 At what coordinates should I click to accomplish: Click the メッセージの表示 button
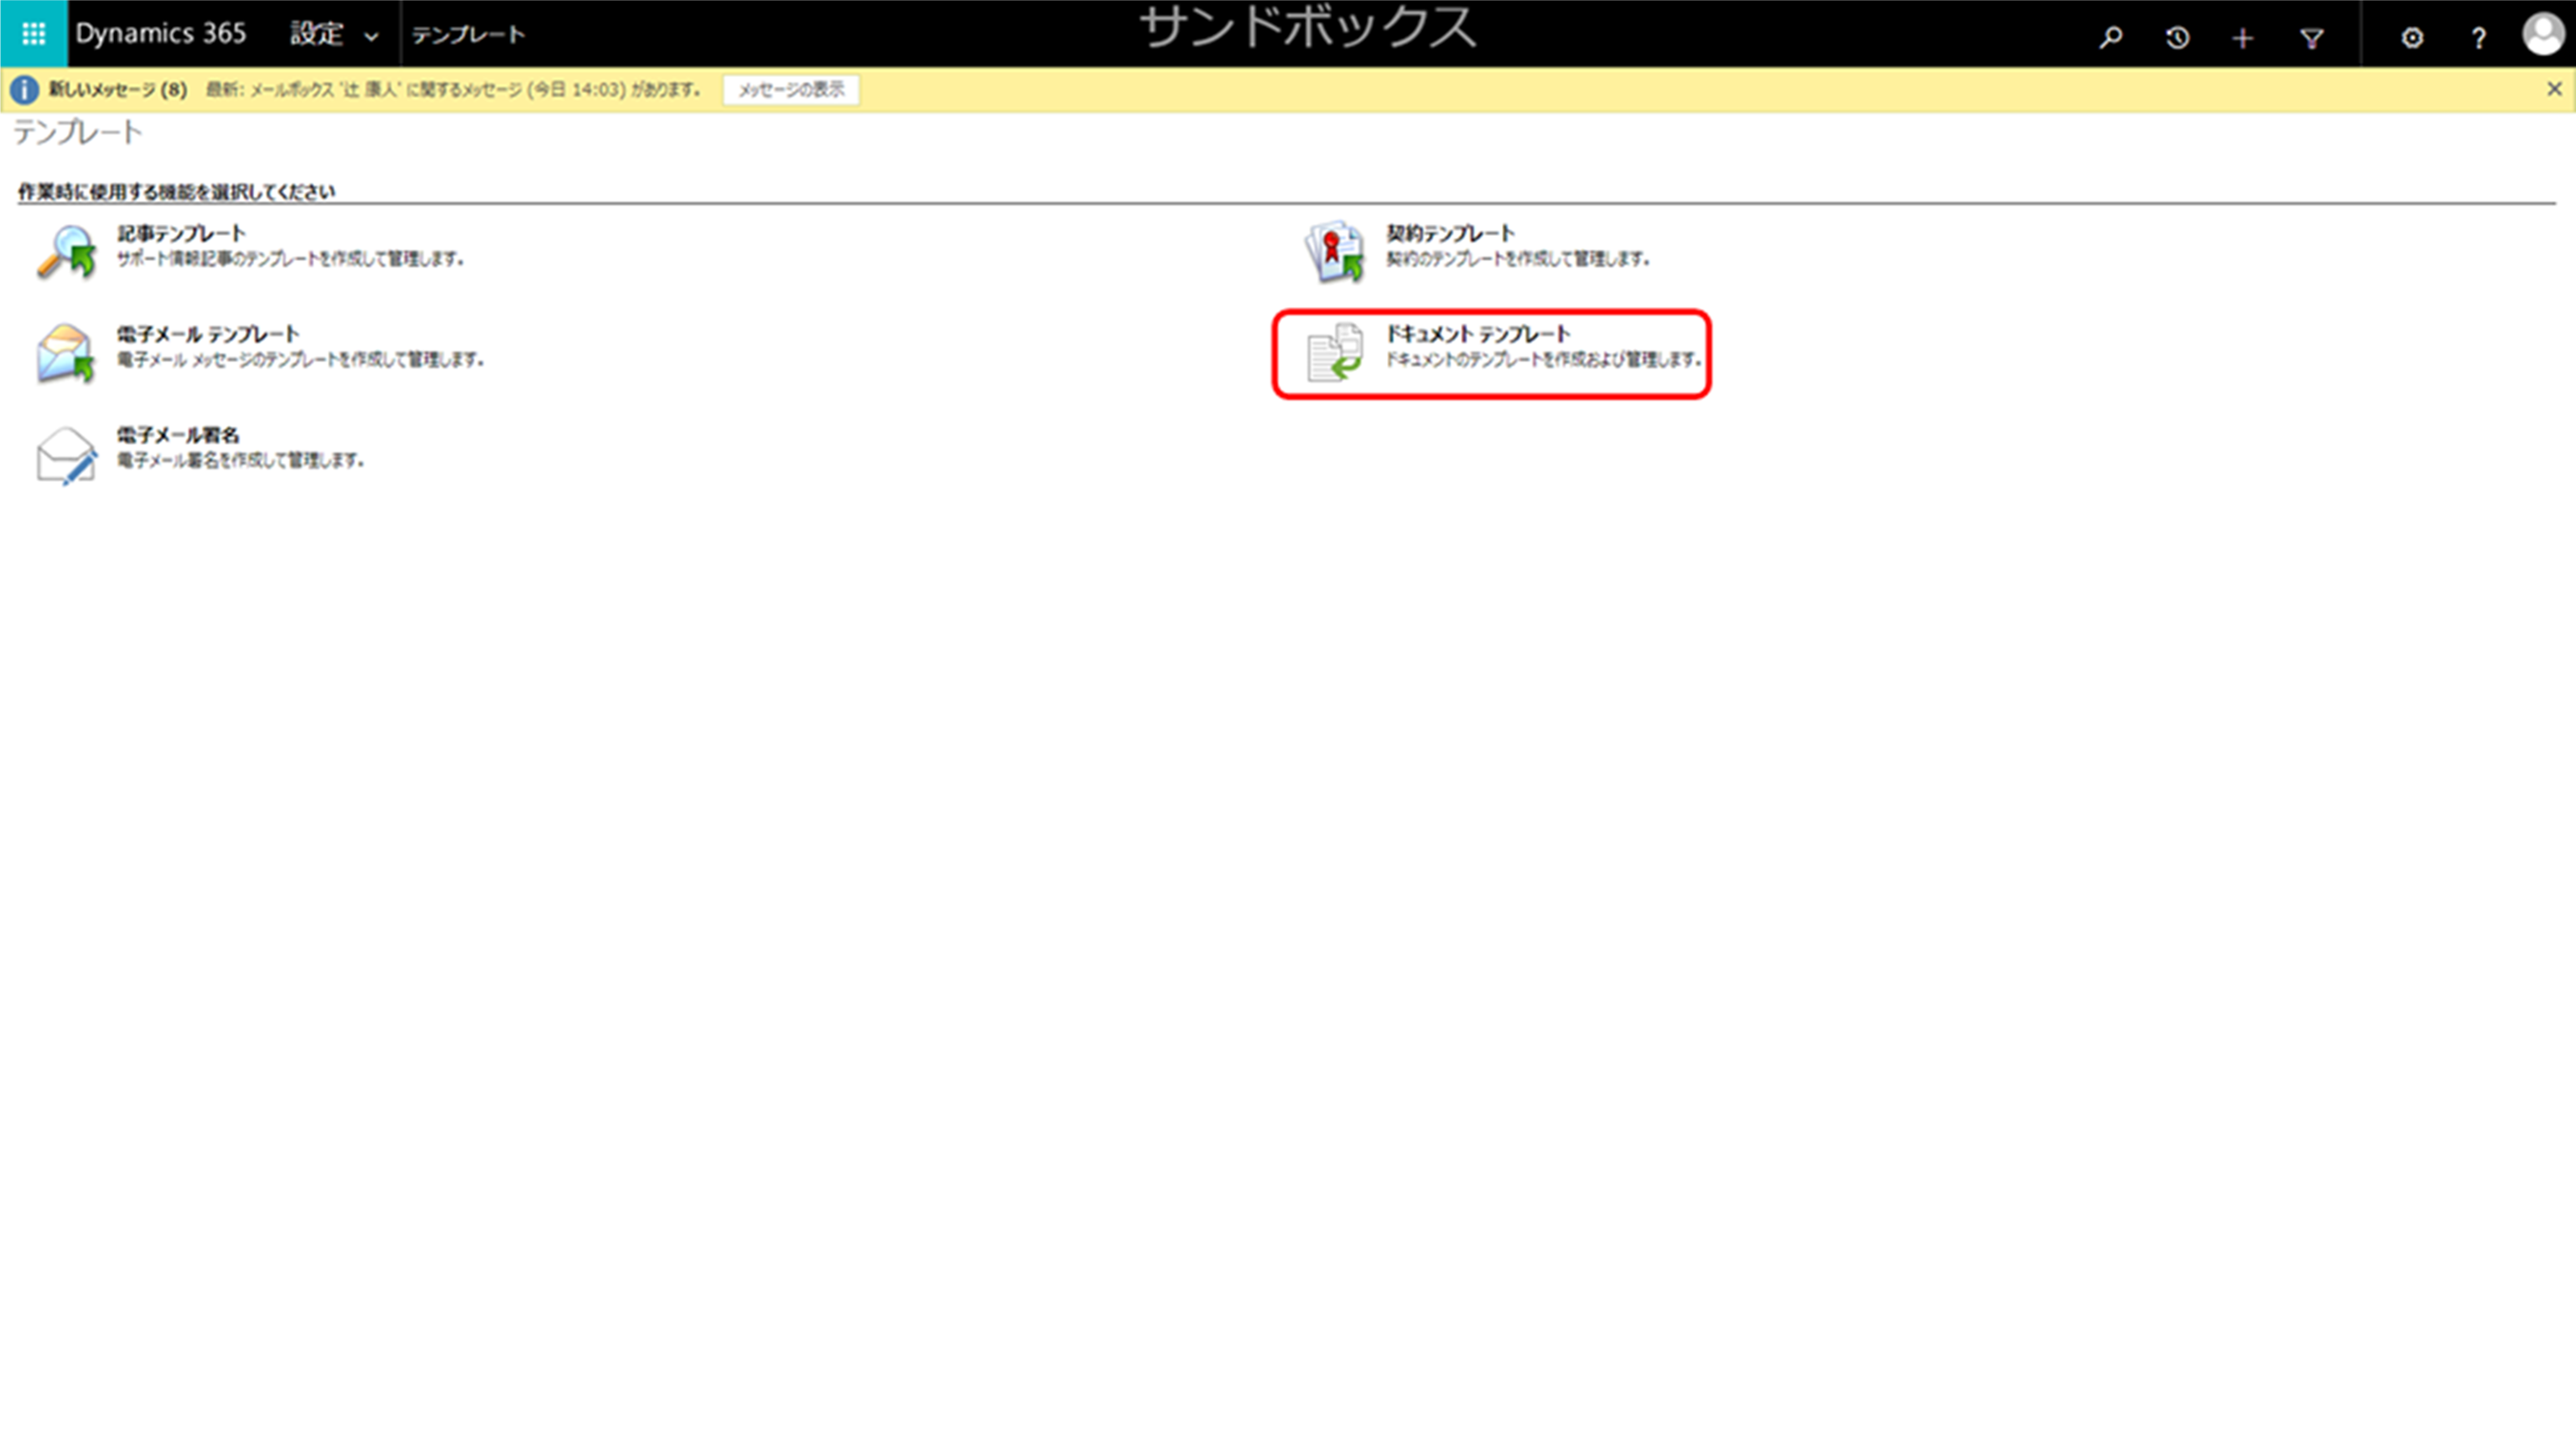pyautogui.click(x=791, y=90)
